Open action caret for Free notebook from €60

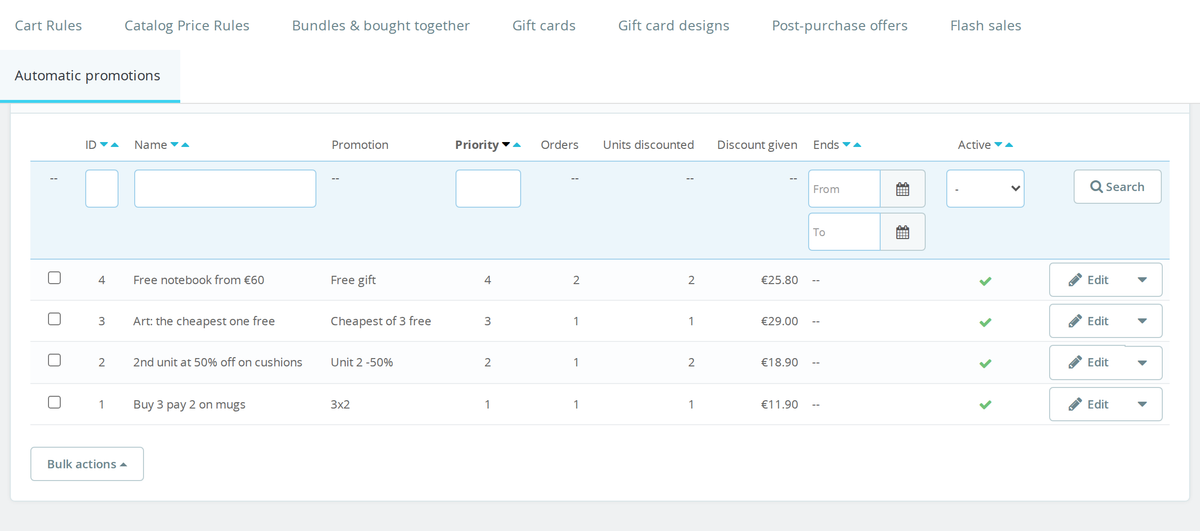click(x=1142, y=280)
